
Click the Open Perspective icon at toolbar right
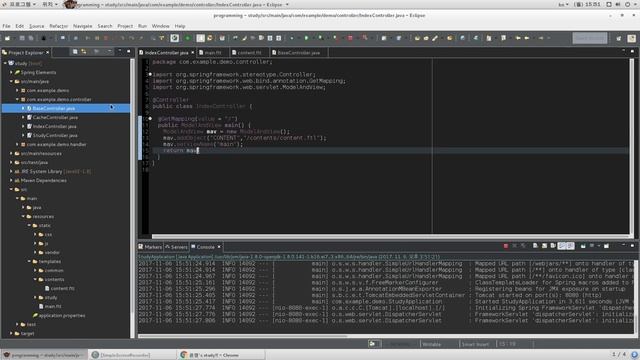click(619, 38)
